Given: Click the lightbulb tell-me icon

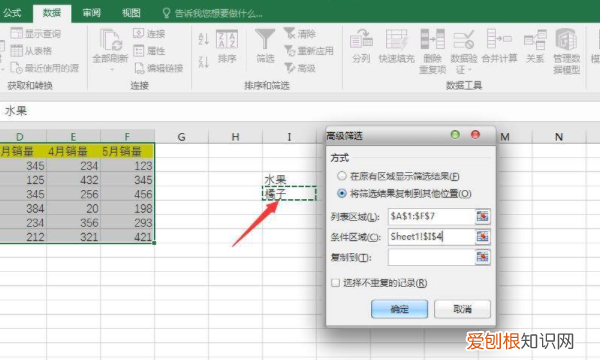Looking at the screenshot, I should coord(166,13).
